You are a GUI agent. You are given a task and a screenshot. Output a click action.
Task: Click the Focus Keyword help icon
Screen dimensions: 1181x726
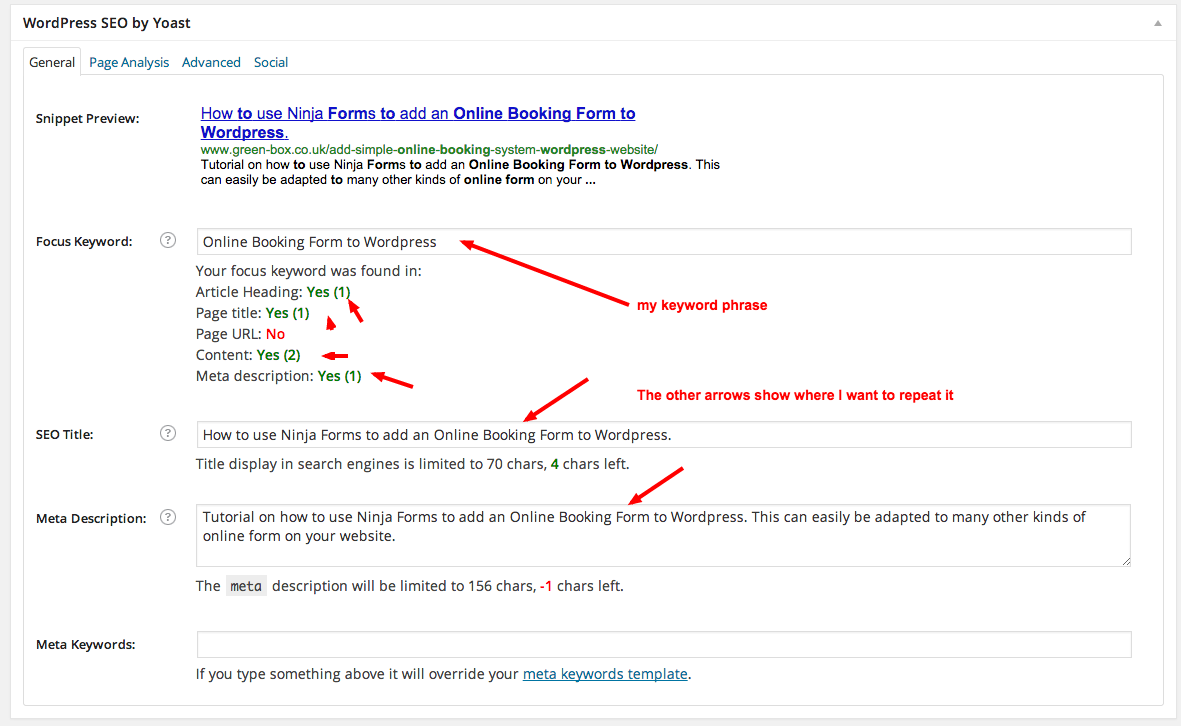(168, 241)
